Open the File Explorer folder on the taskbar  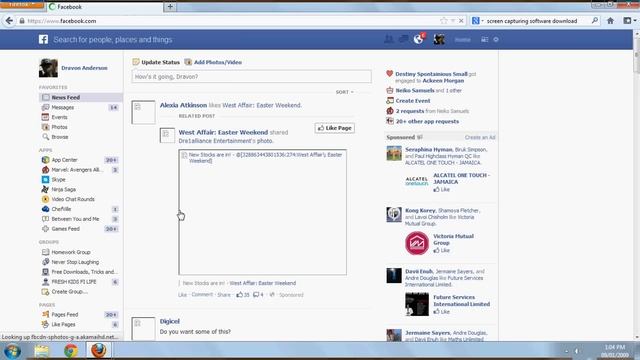[42, 351]
